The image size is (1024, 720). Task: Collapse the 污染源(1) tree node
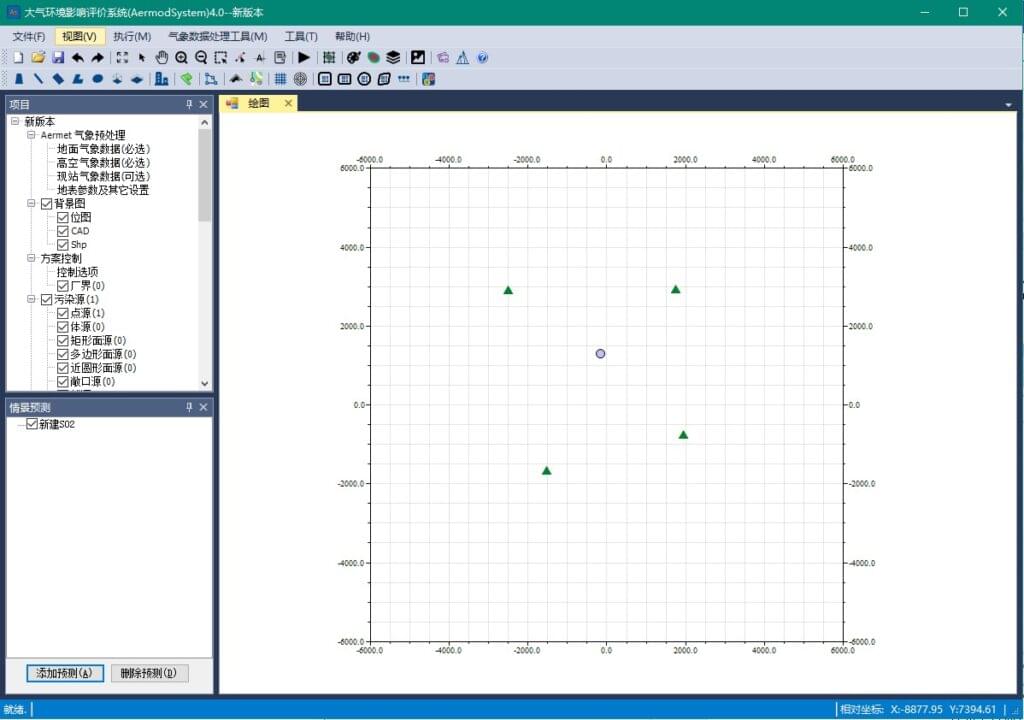31,299
